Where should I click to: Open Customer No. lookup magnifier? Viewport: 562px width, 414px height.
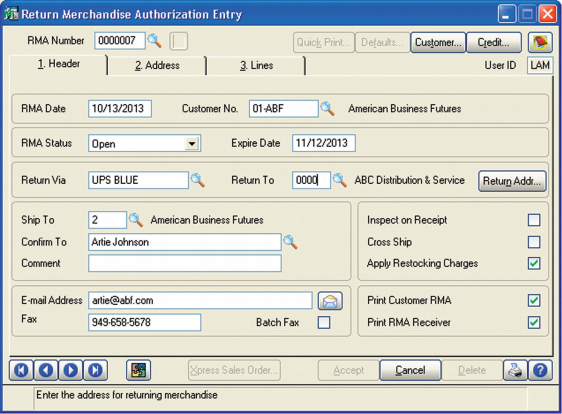click(327, 109)
